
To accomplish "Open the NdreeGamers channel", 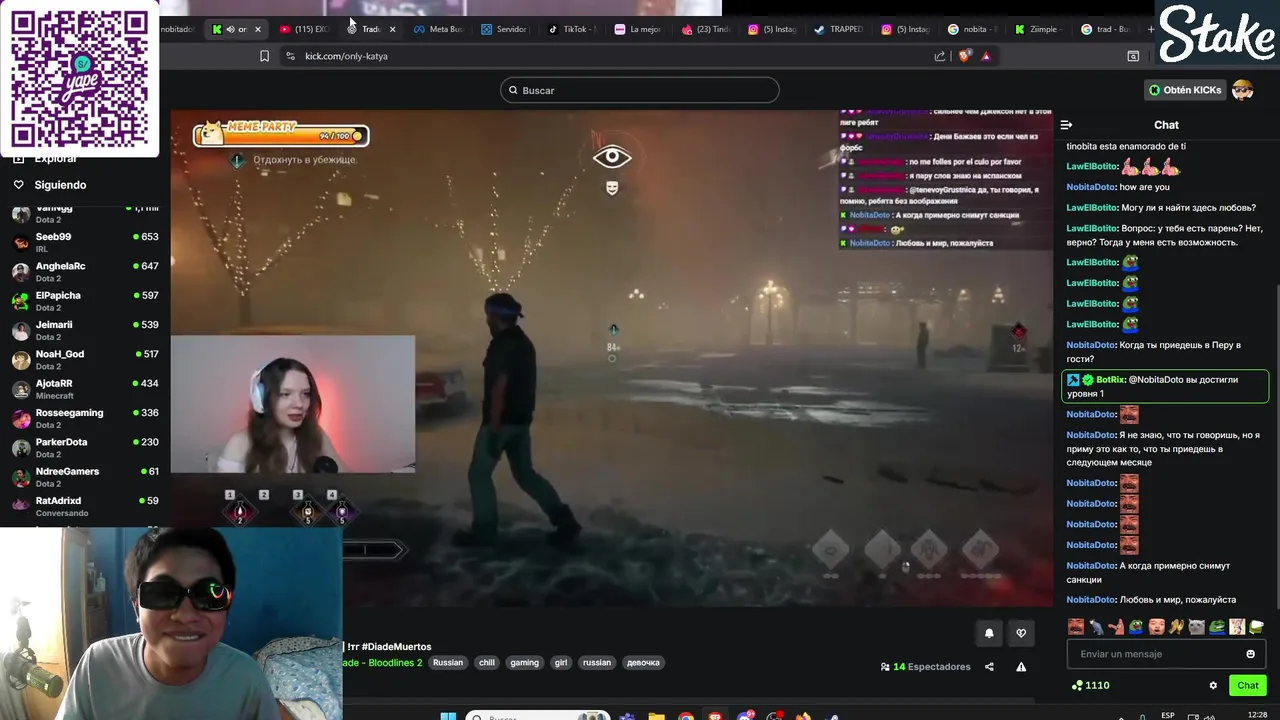I will (85, 477).
